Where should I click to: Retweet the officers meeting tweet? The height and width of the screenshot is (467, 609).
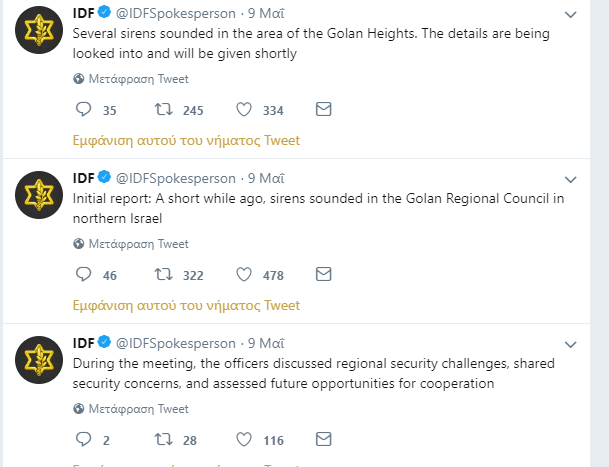point(163,440)
